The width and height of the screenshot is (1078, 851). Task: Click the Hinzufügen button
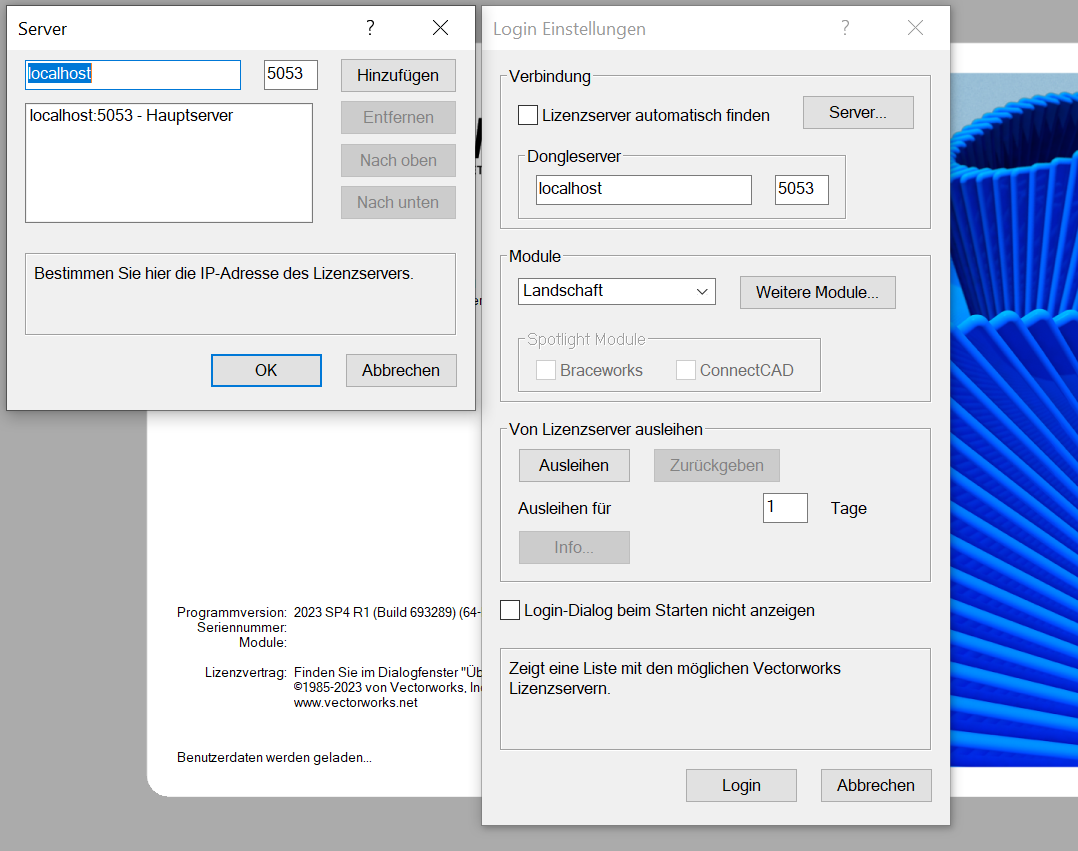coord(398,76)
